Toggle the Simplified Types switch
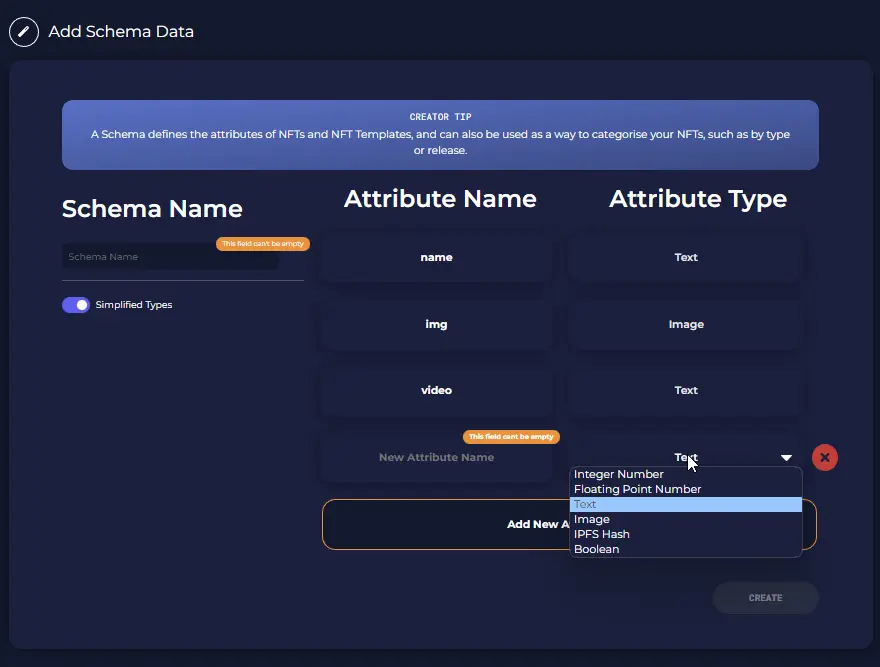 [76, 305]
